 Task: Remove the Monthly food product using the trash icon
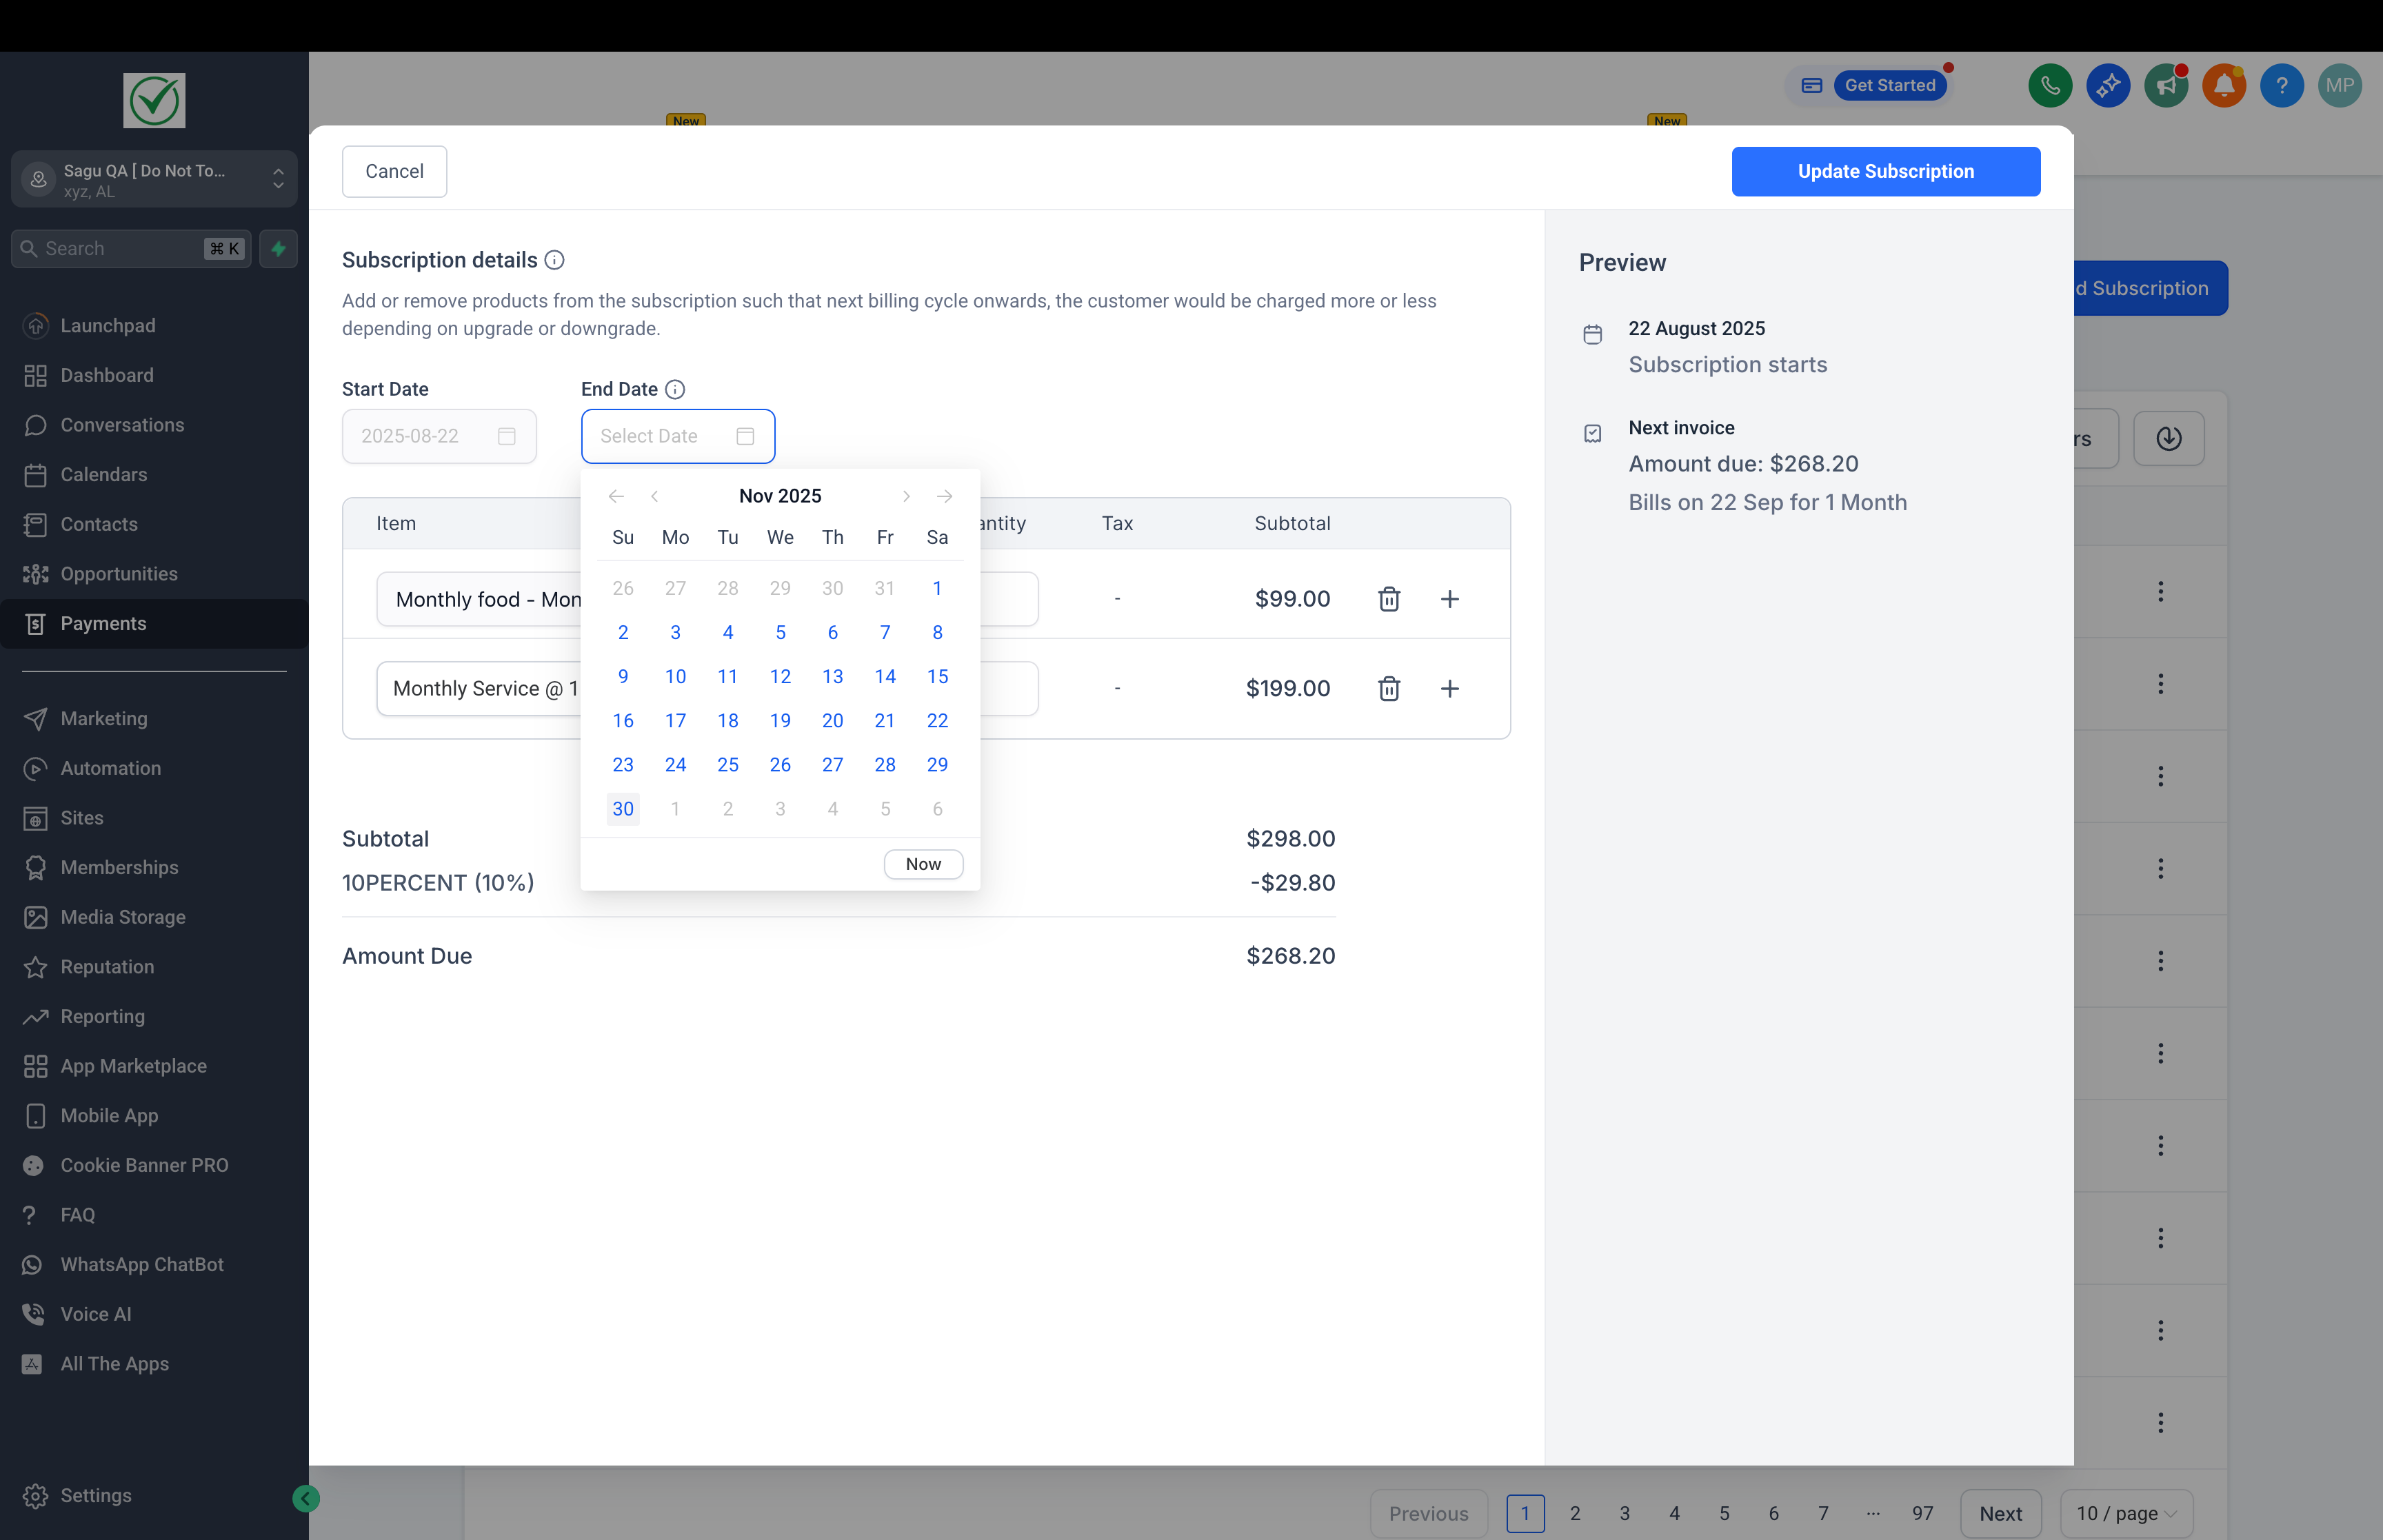[1389, 599]
